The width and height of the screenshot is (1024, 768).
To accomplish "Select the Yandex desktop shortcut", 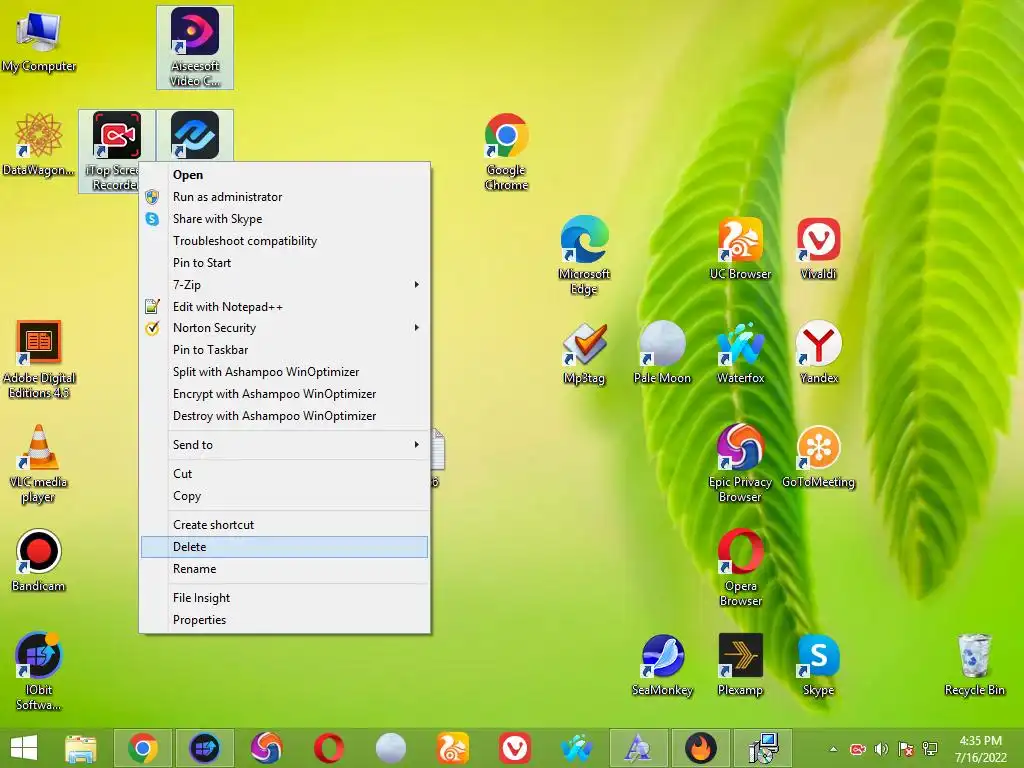I will point(818,353).
